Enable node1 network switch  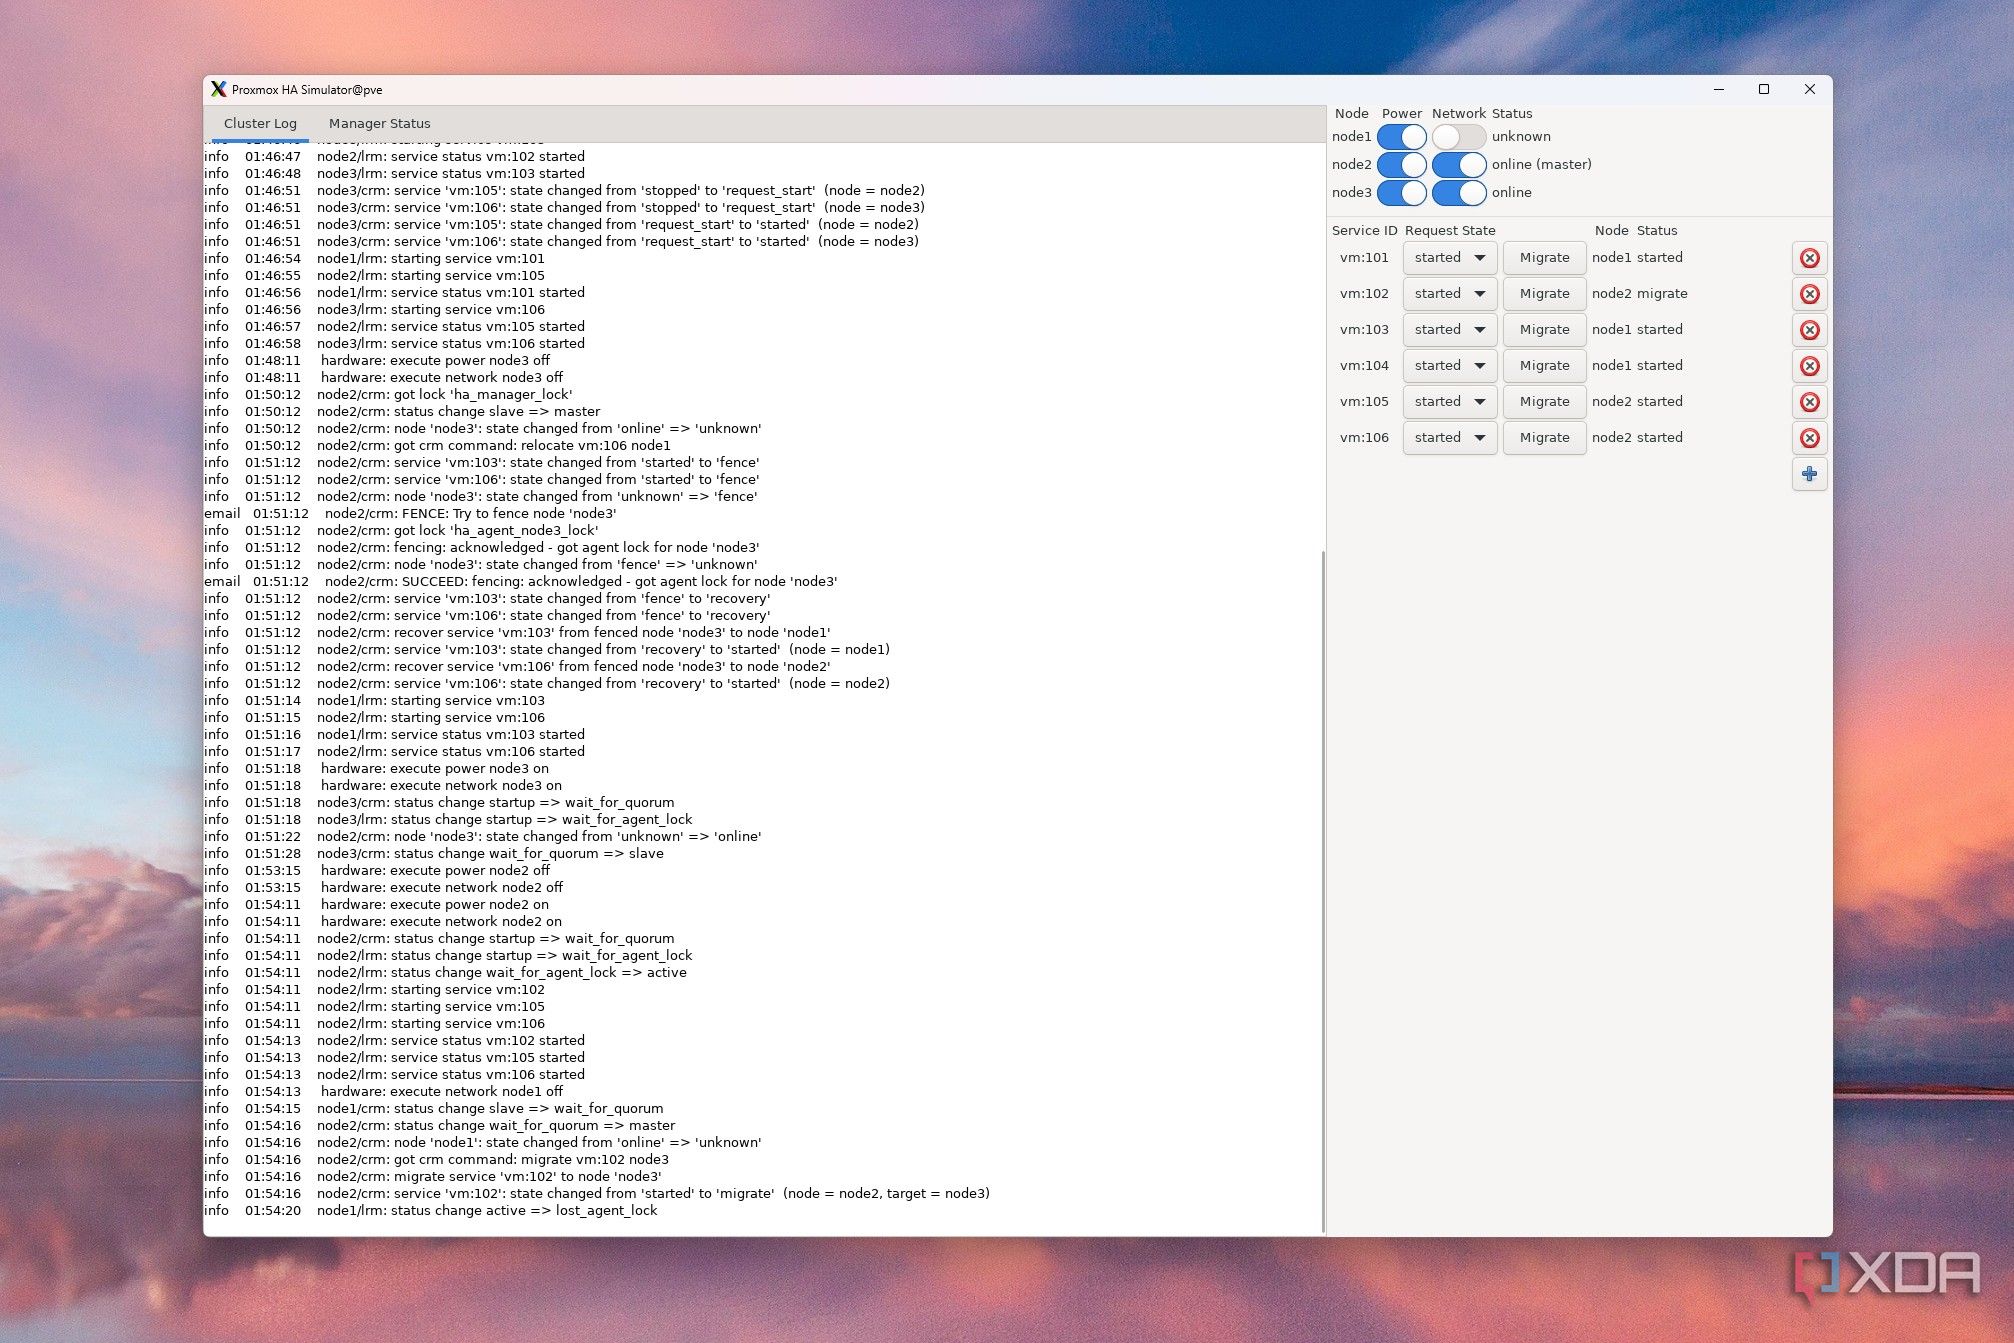tap(1458, 137)
